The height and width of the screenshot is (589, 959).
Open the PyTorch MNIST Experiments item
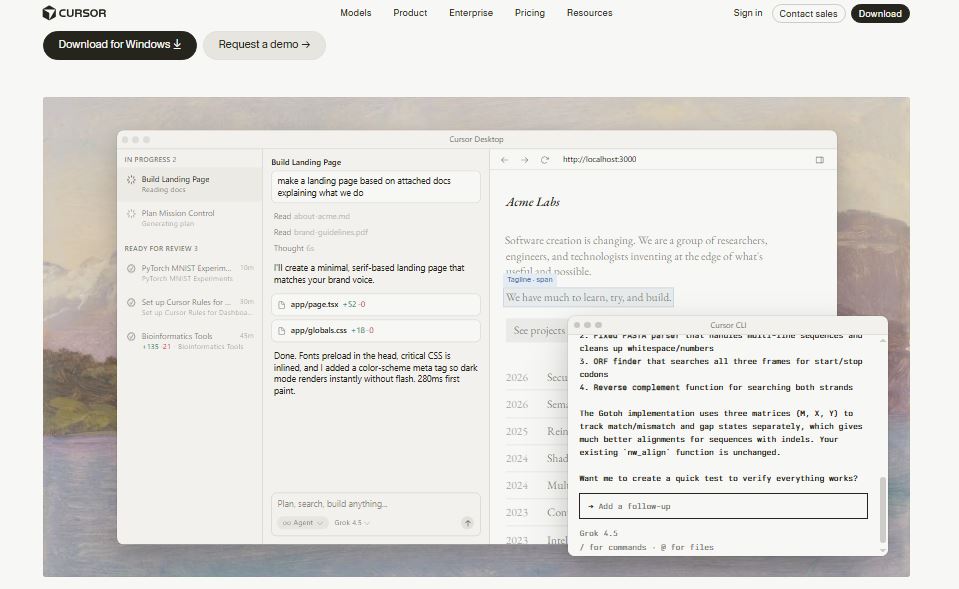(190, 273)
